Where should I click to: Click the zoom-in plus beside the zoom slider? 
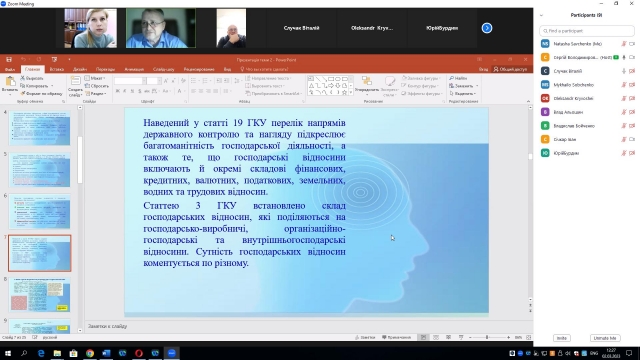click(x=508, y=337)
